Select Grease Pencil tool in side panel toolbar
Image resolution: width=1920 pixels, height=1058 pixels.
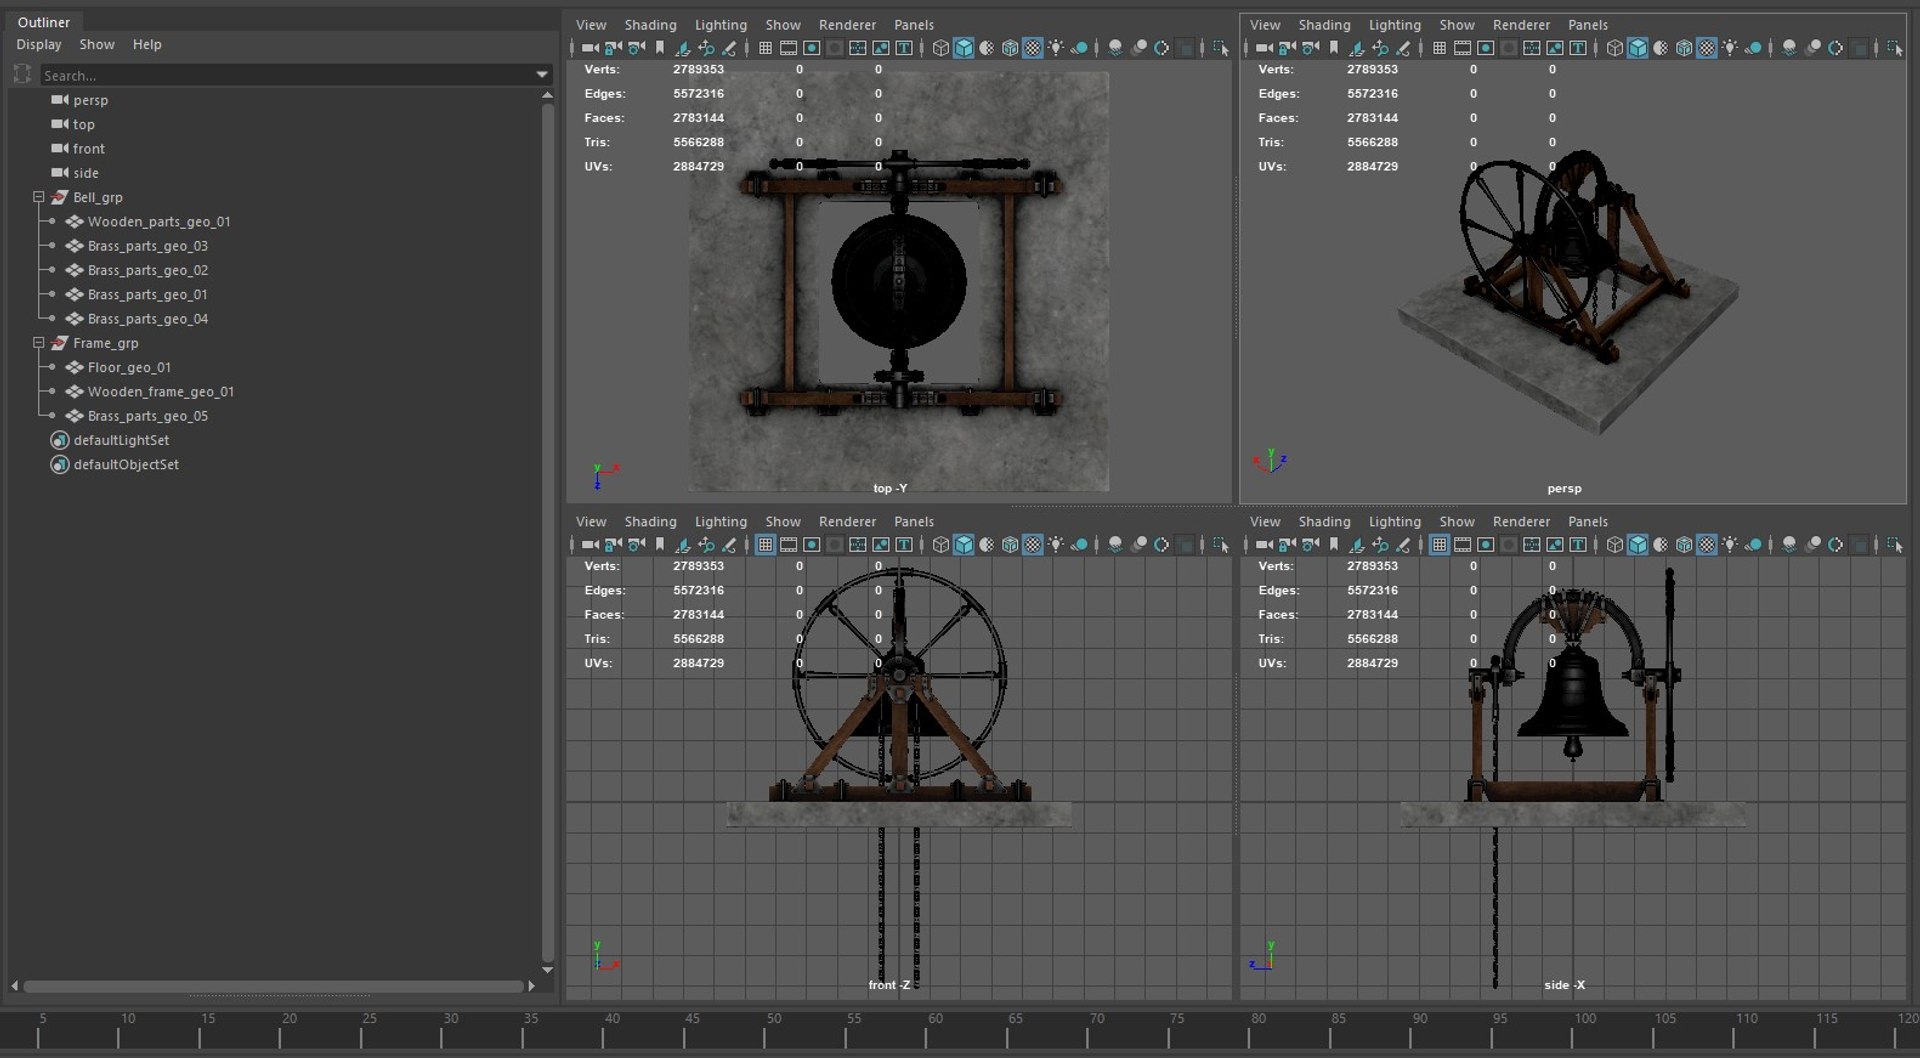[x=1403, y=545]
